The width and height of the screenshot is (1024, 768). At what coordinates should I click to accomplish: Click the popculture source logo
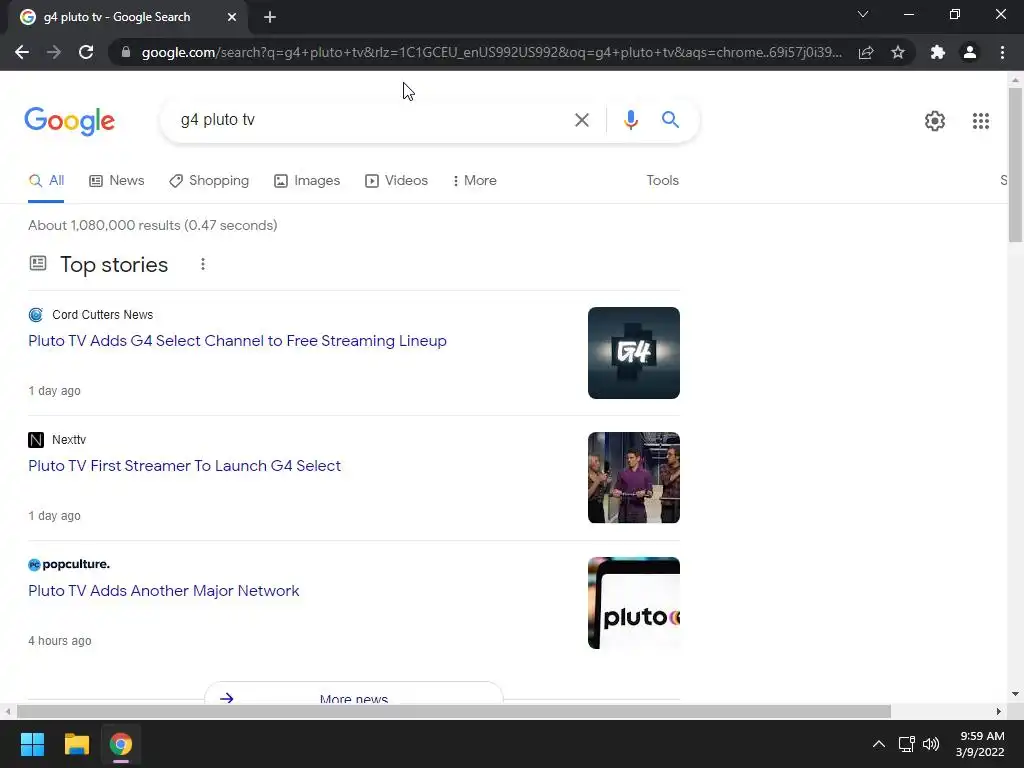click(x=69, y=564)
